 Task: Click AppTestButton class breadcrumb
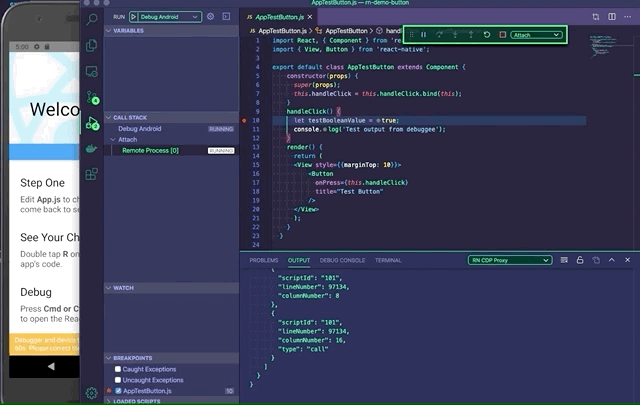346,31
